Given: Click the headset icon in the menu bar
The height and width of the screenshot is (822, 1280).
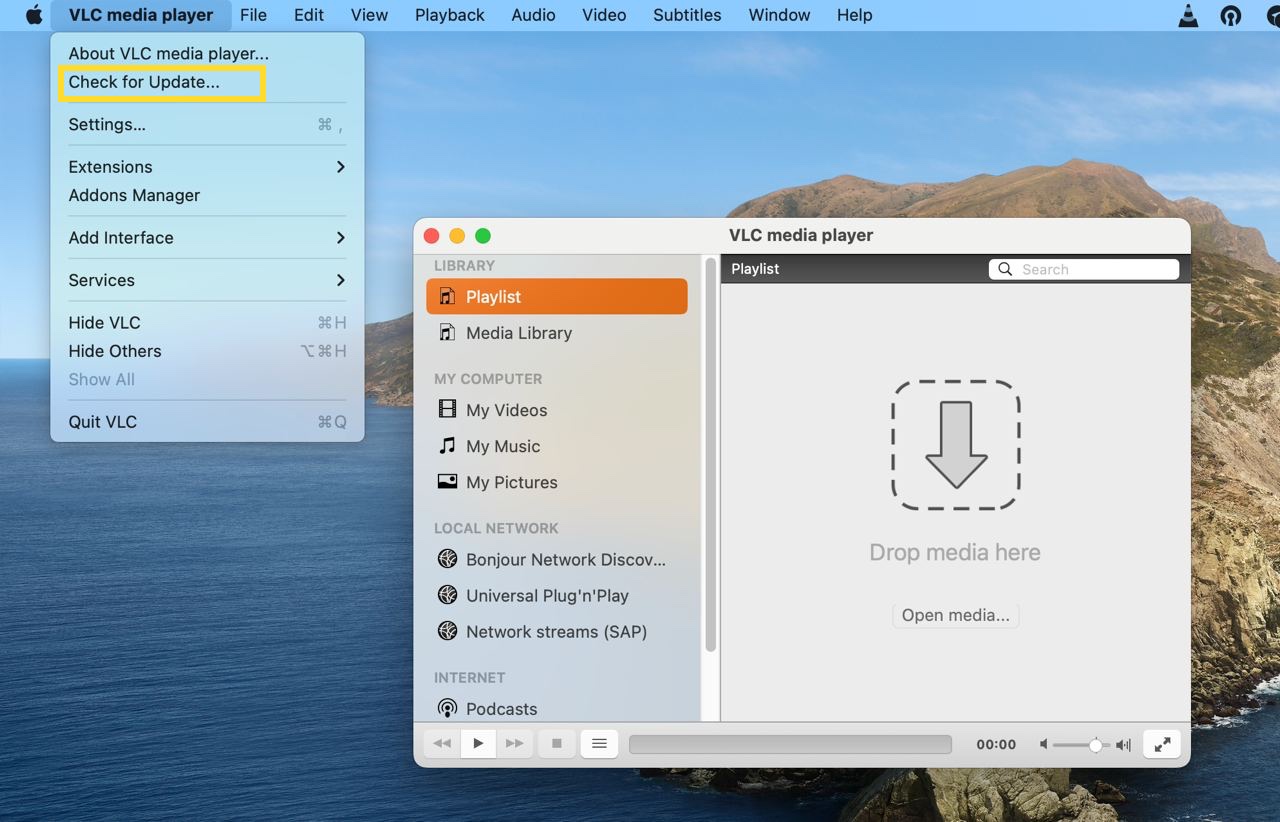Looking at the screenshot, I should click(x=1230, y=15).
